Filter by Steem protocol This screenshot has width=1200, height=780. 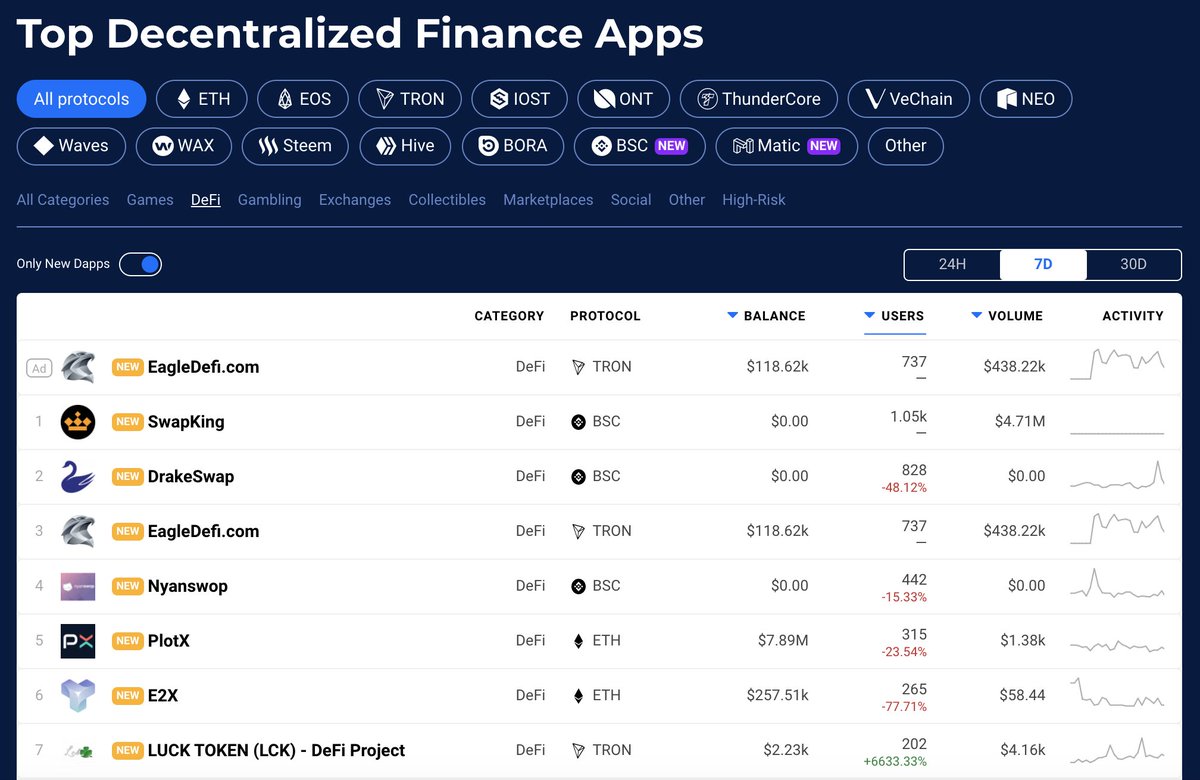pos(295,146)
